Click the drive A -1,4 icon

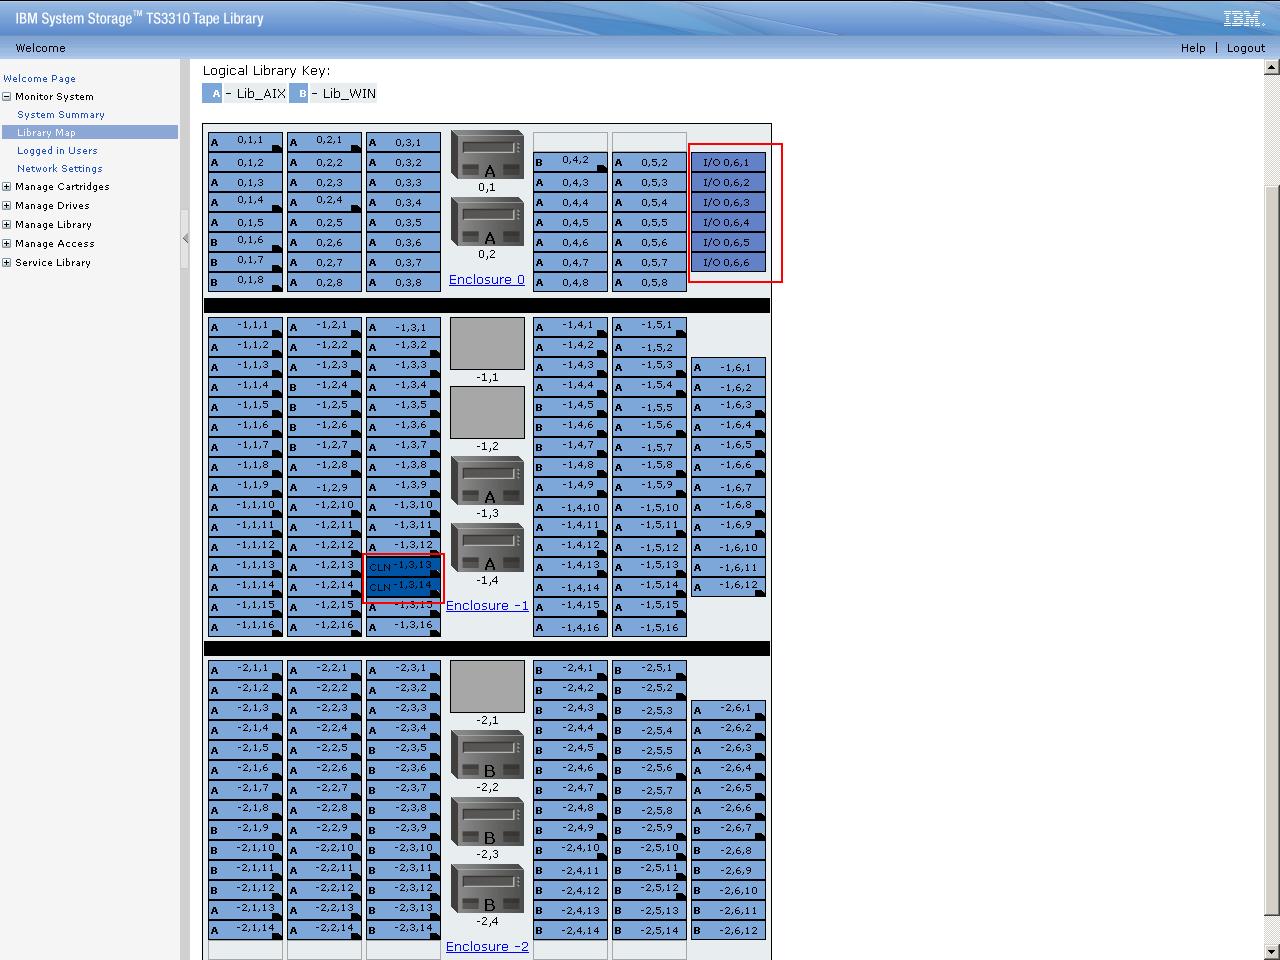[486, 549]
